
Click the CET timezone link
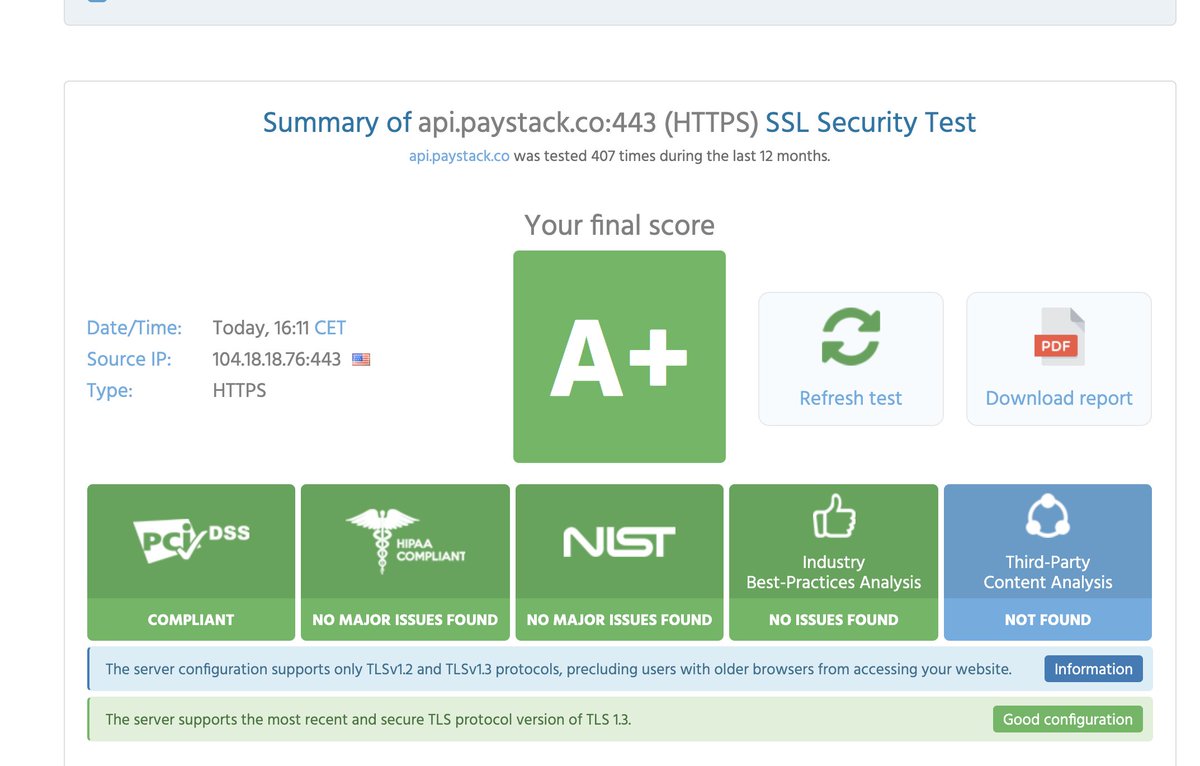pyautogui.click(x=330, y=327)
